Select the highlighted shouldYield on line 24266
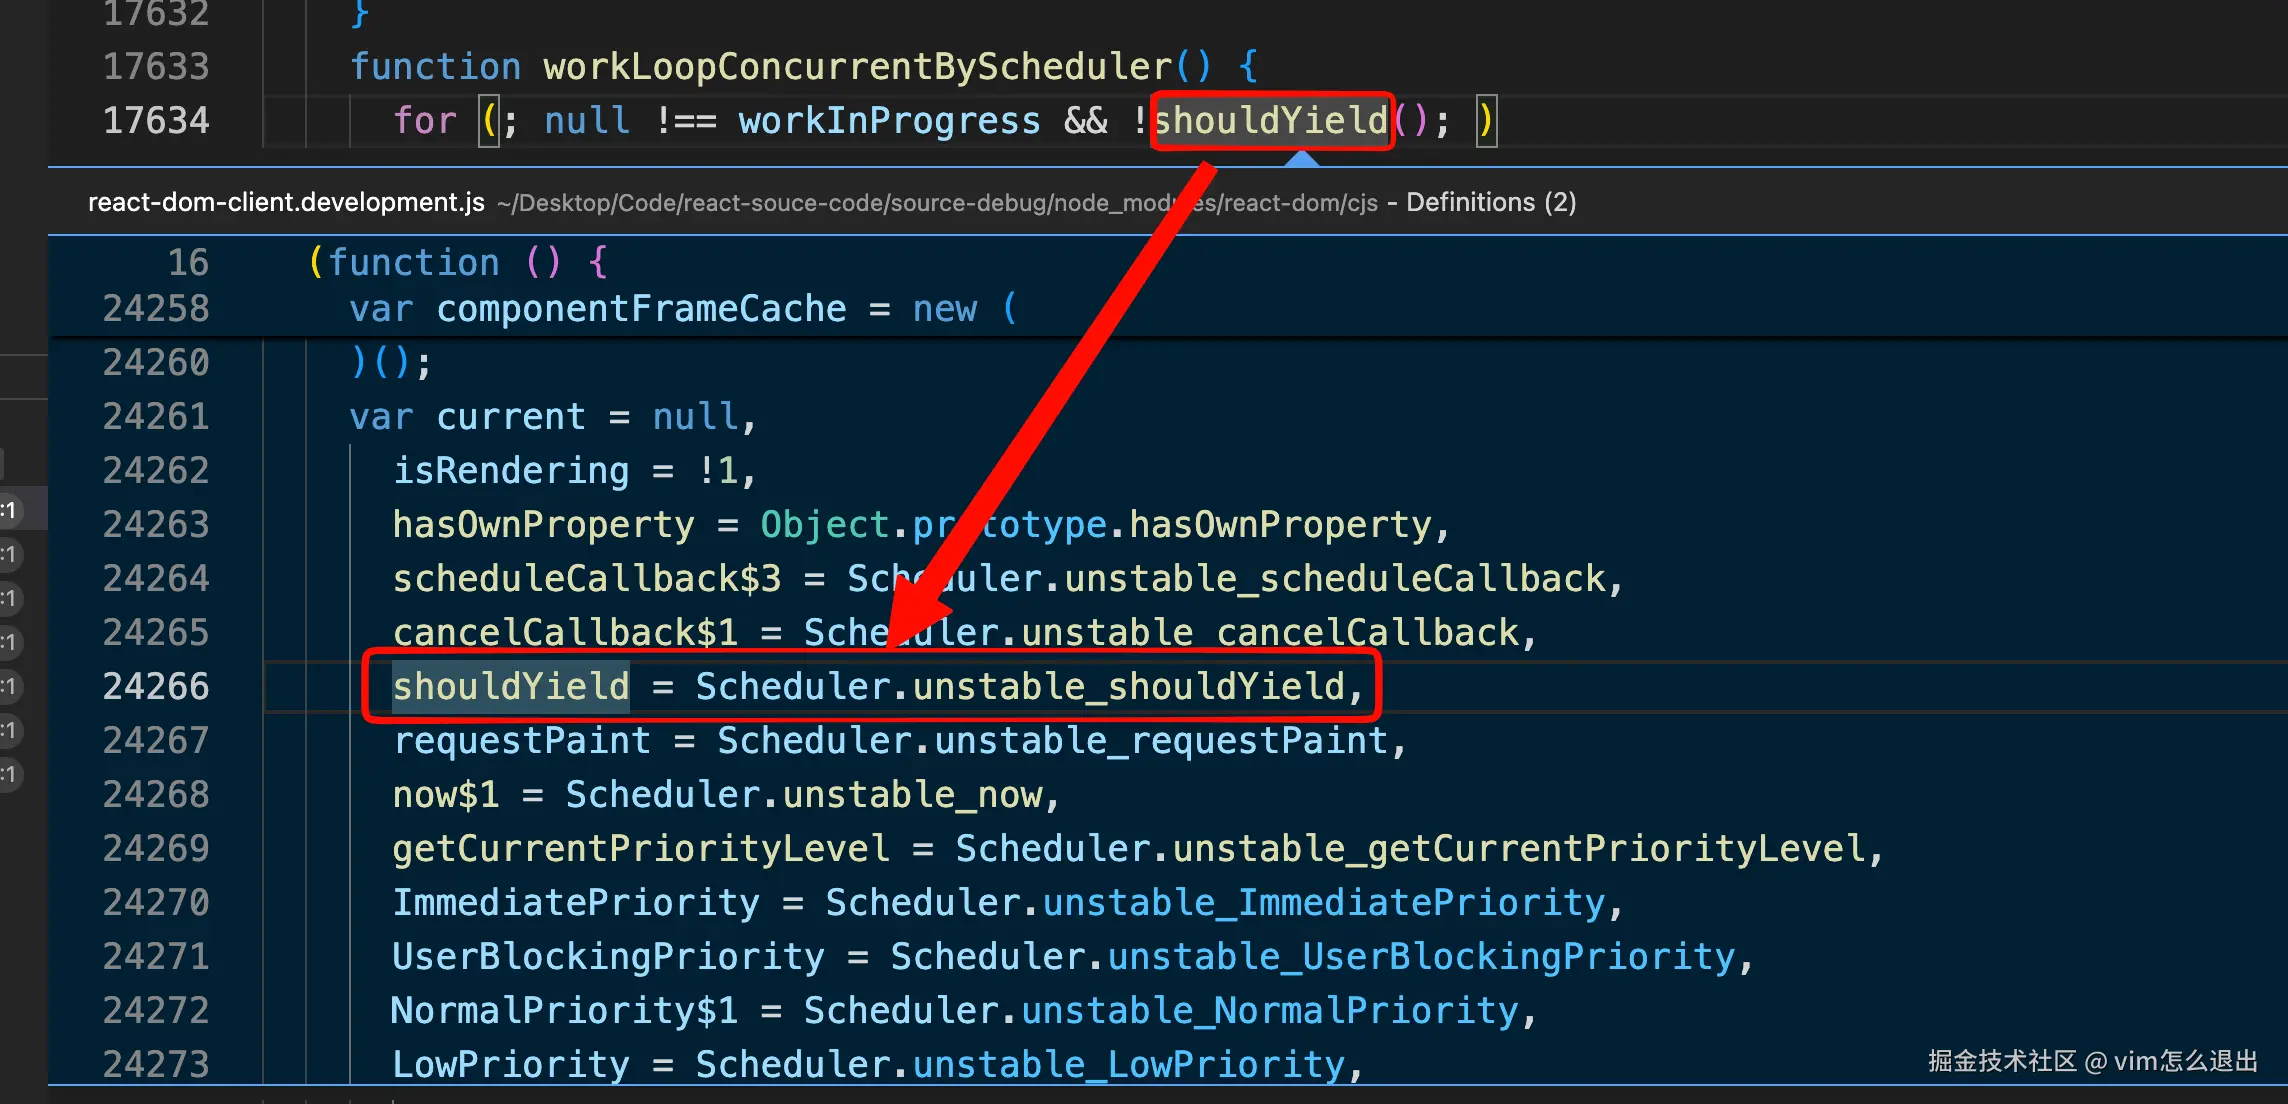Screen dimensions: 2288x1104 510,686
